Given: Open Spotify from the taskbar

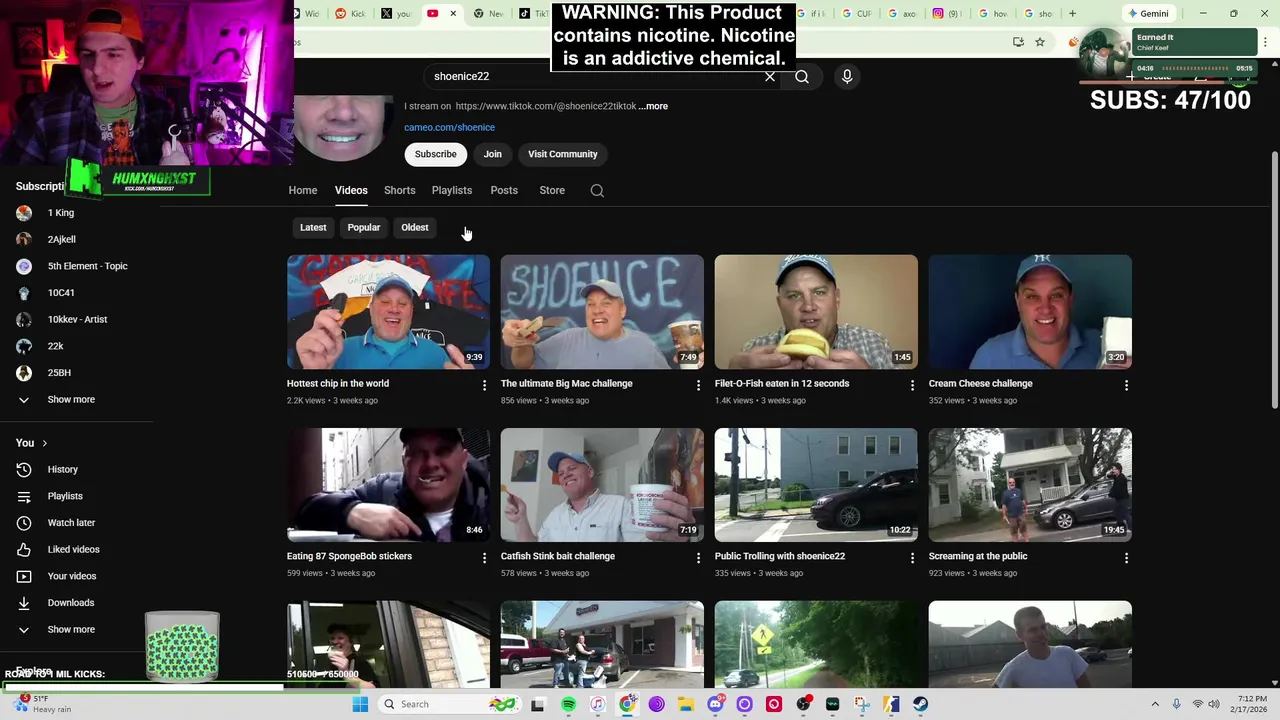Looking at the screenshot, I should click(568, 704).
